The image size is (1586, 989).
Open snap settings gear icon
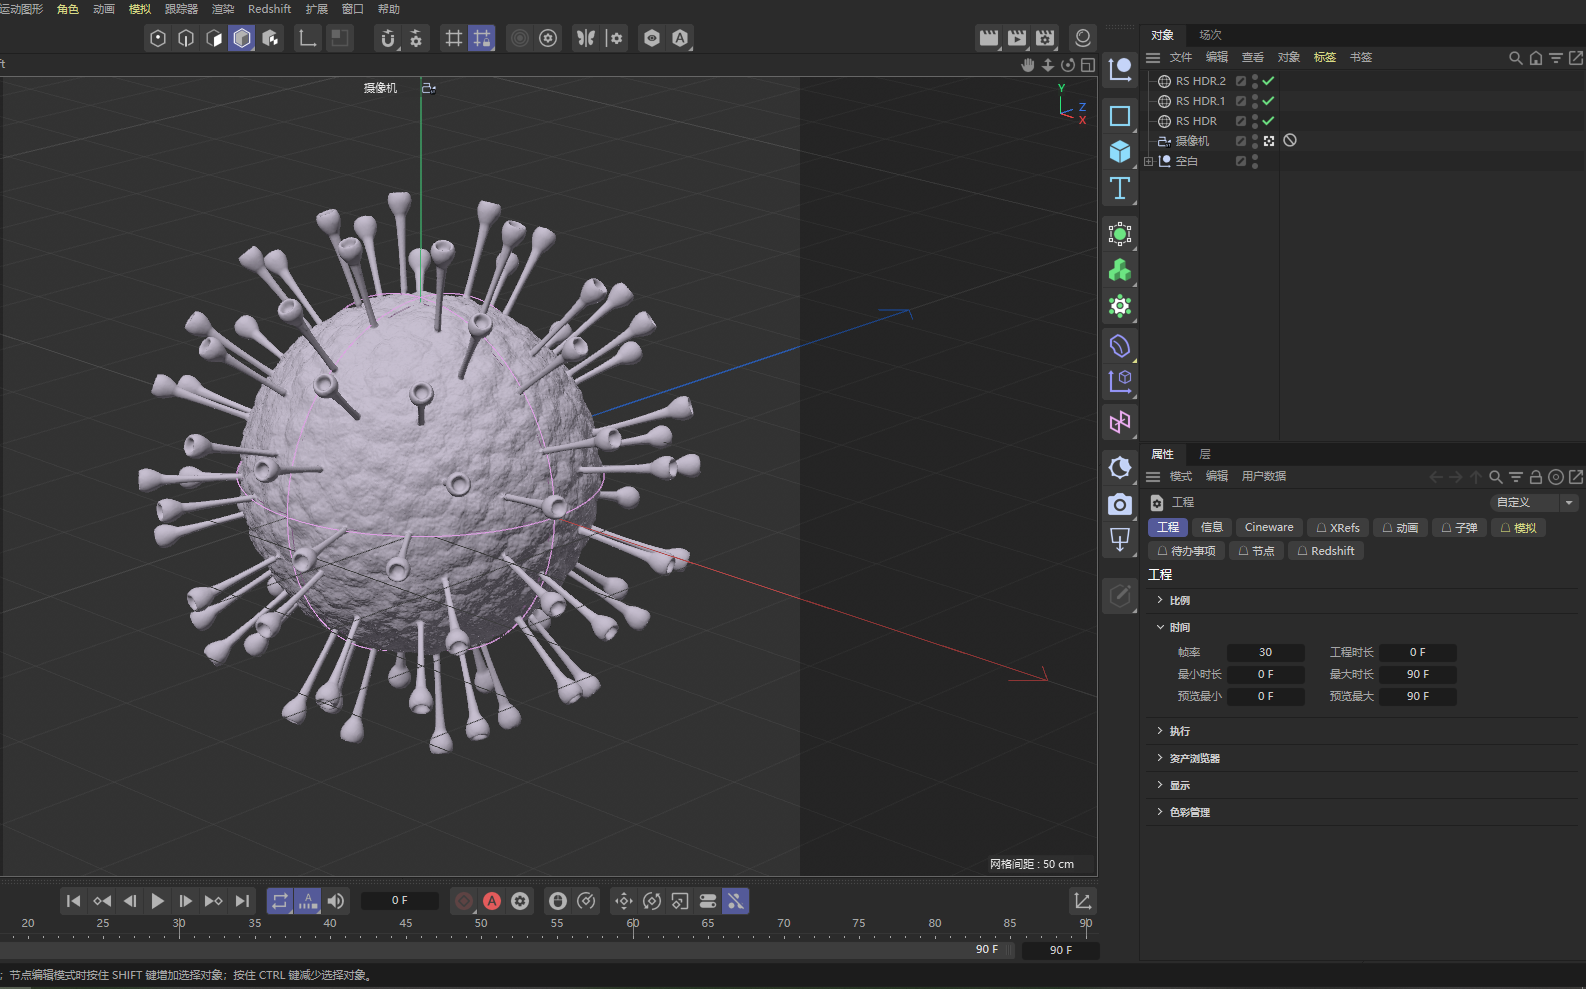click(416, 38)
